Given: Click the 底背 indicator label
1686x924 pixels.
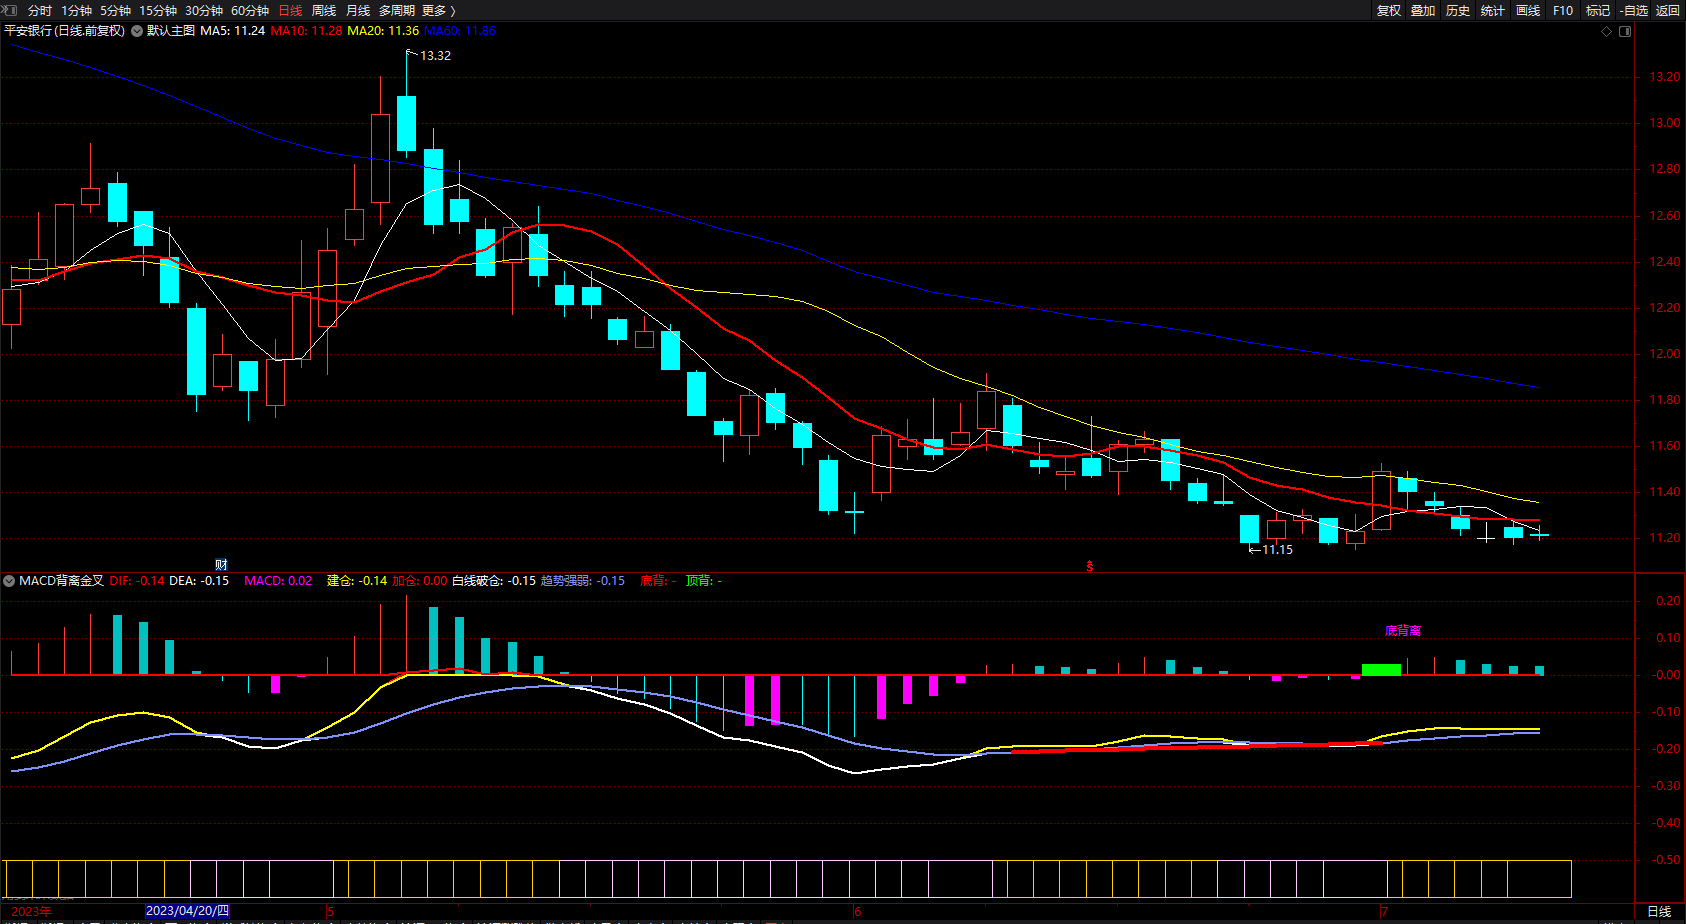Looking at the screenshot, I should (658, 581).
